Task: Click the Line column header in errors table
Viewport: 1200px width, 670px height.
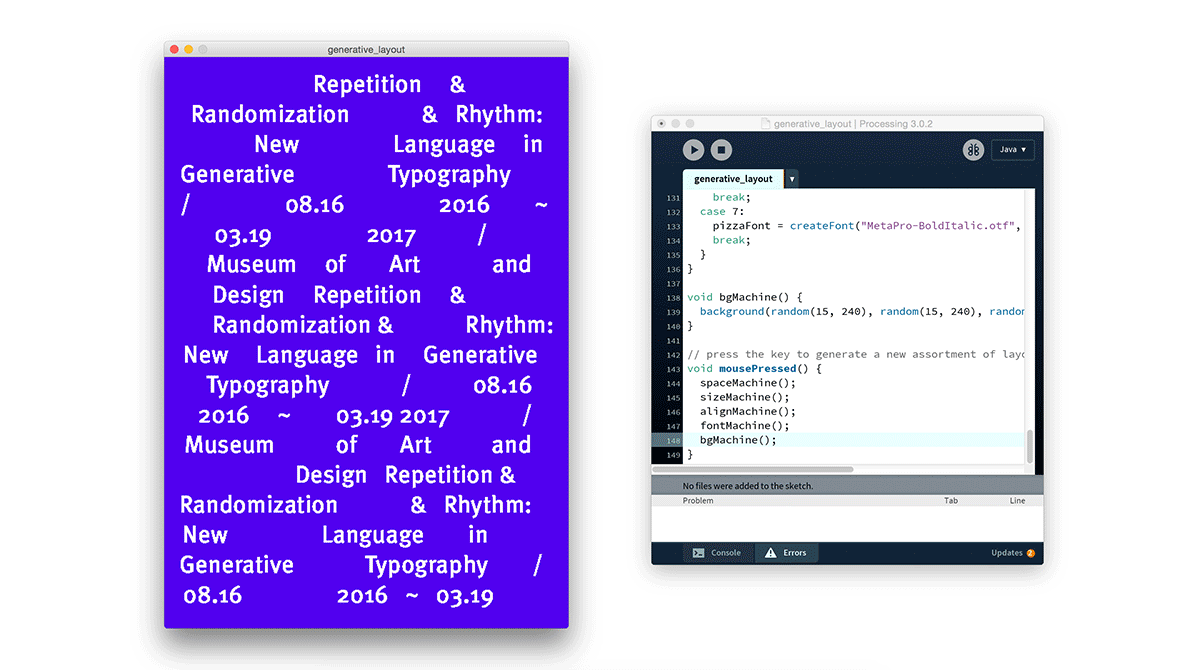Action: 1017,500
